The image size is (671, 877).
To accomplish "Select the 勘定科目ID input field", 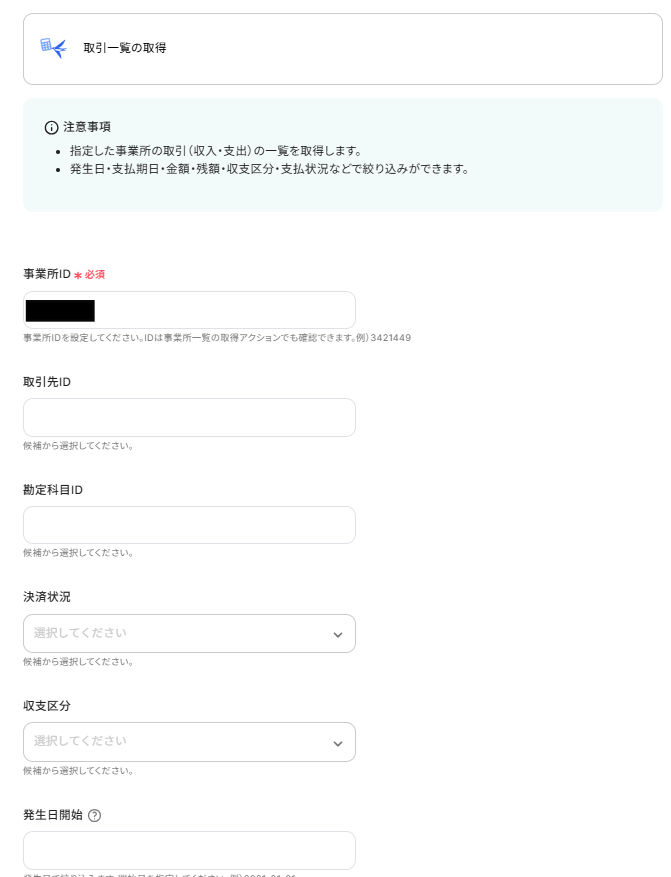I will tap(189, 525).
